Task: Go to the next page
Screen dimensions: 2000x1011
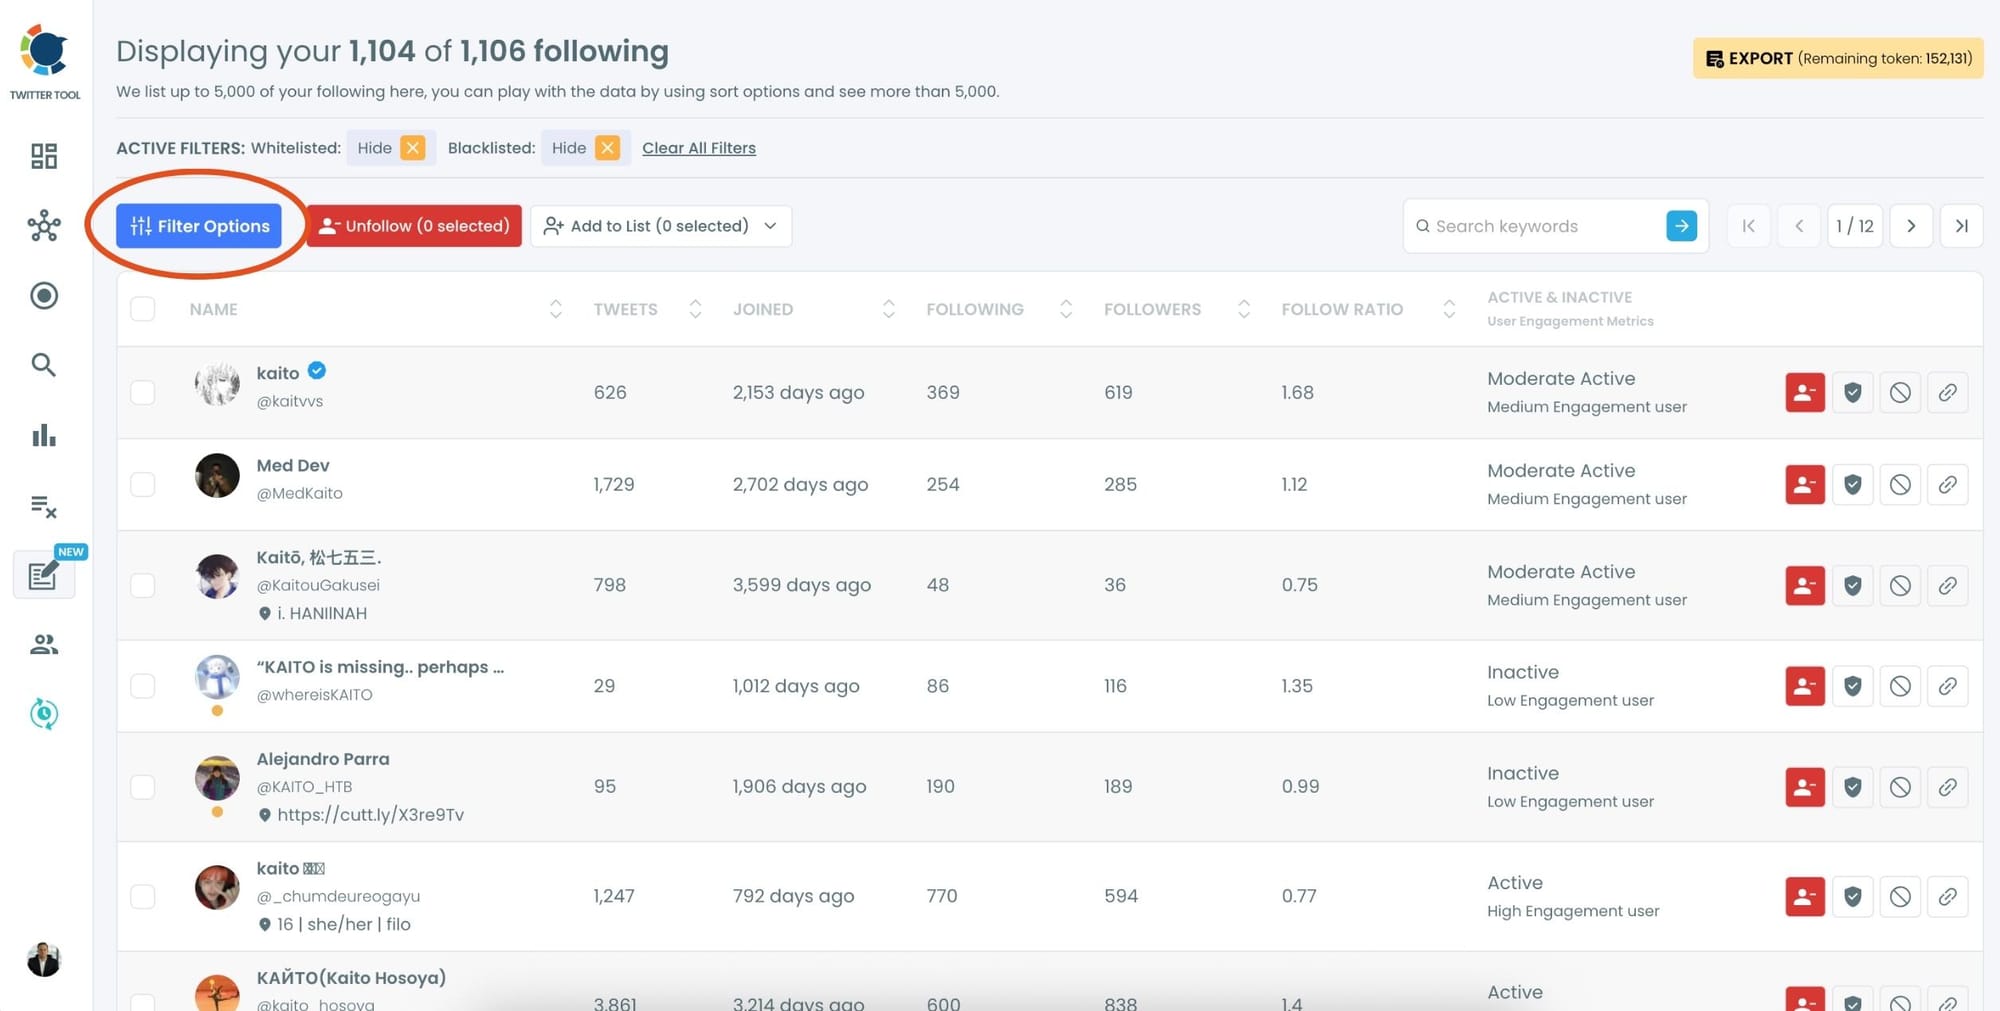Action: point(1911,226)
